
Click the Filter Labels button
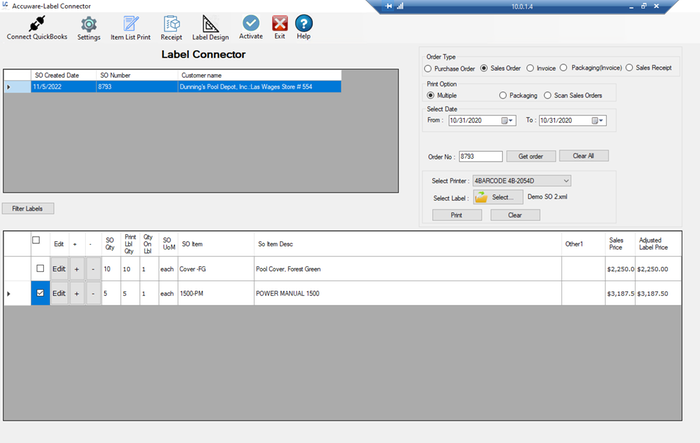pos(28,209)
